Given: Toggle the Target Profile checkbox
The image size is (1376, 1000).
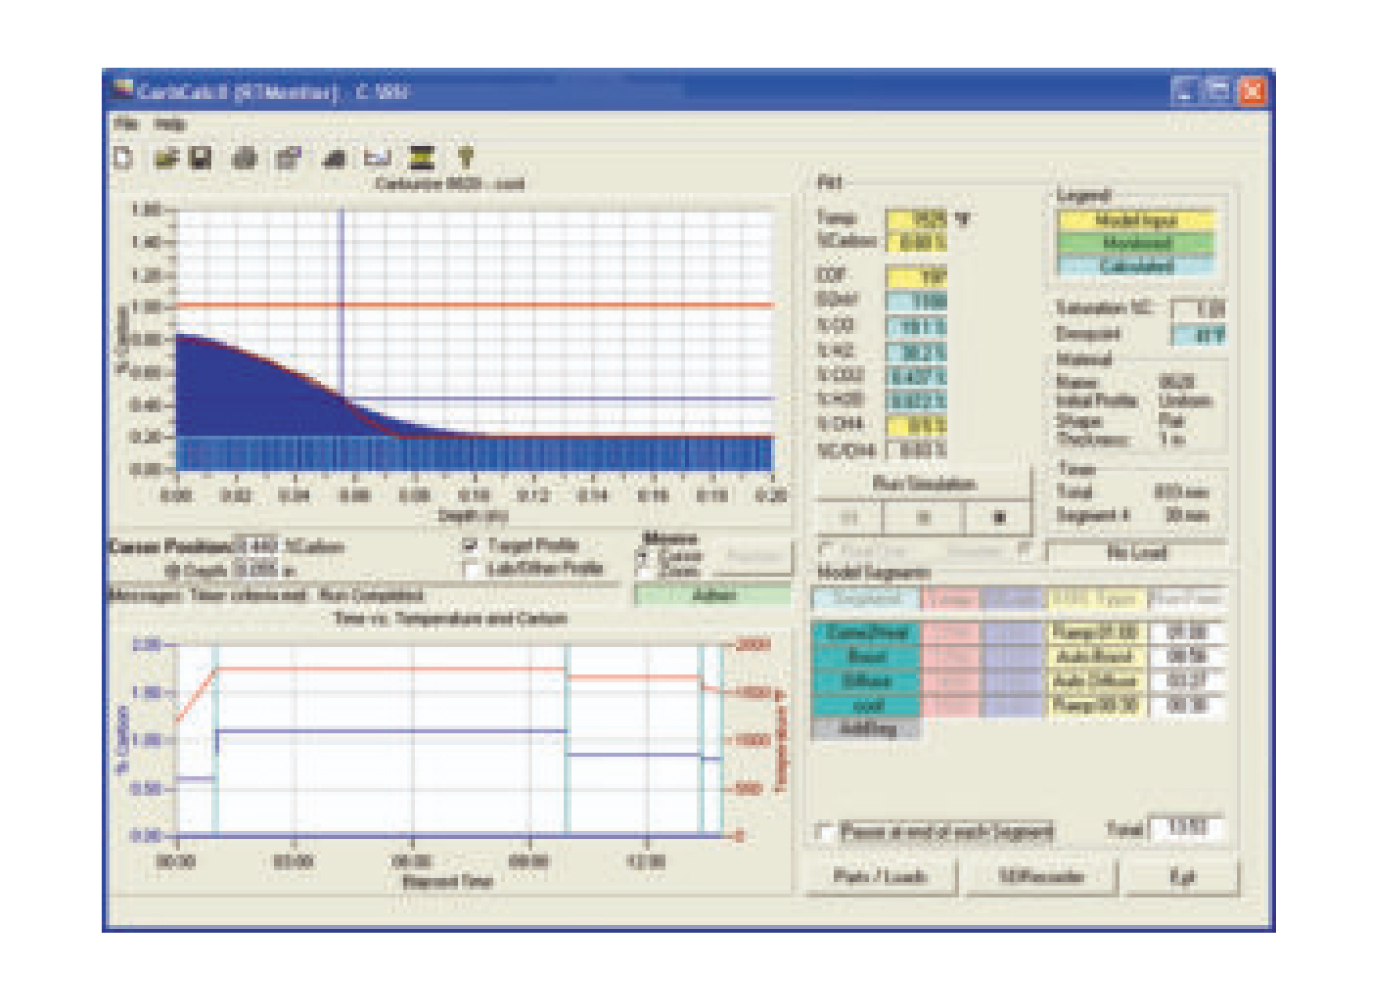Looking at the screenshot, I should coord(471,546).
